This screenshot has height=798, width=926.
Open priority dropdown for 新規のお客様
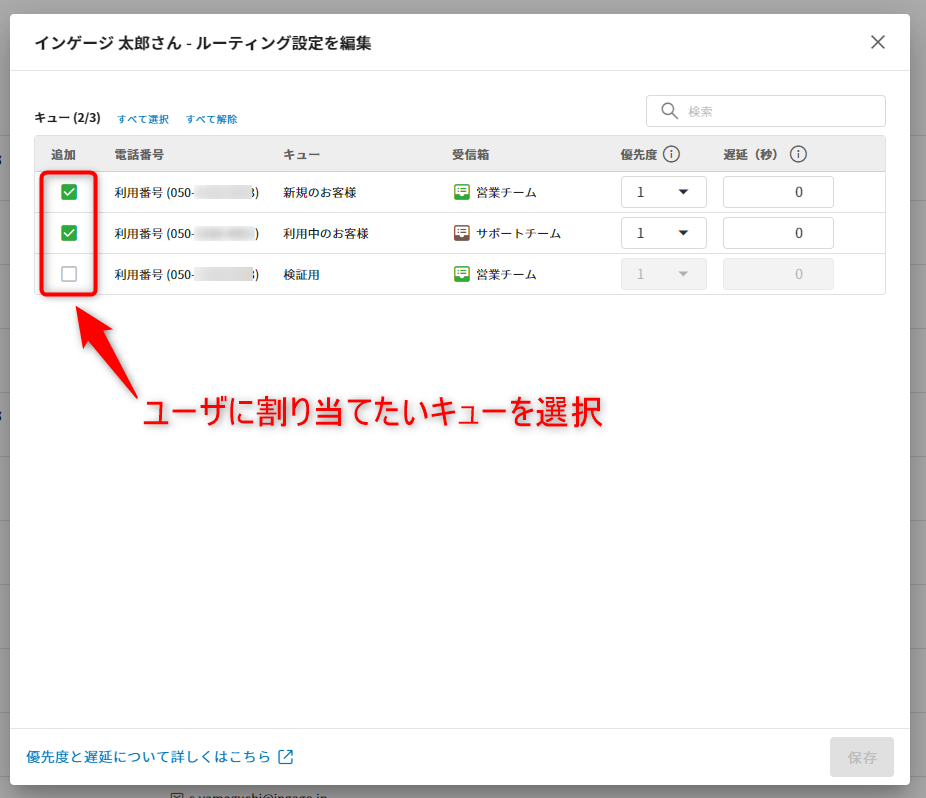point(664,192)
